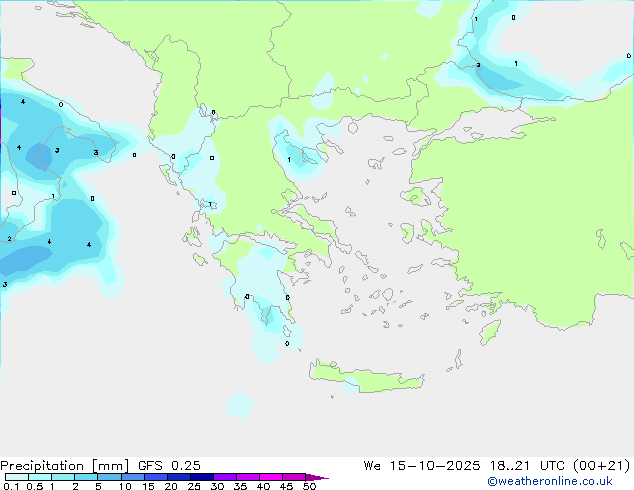Screen dimensions: 634x490
Task: Click the '18..21 UTC' time label
Action: click(x=527, y=466)
